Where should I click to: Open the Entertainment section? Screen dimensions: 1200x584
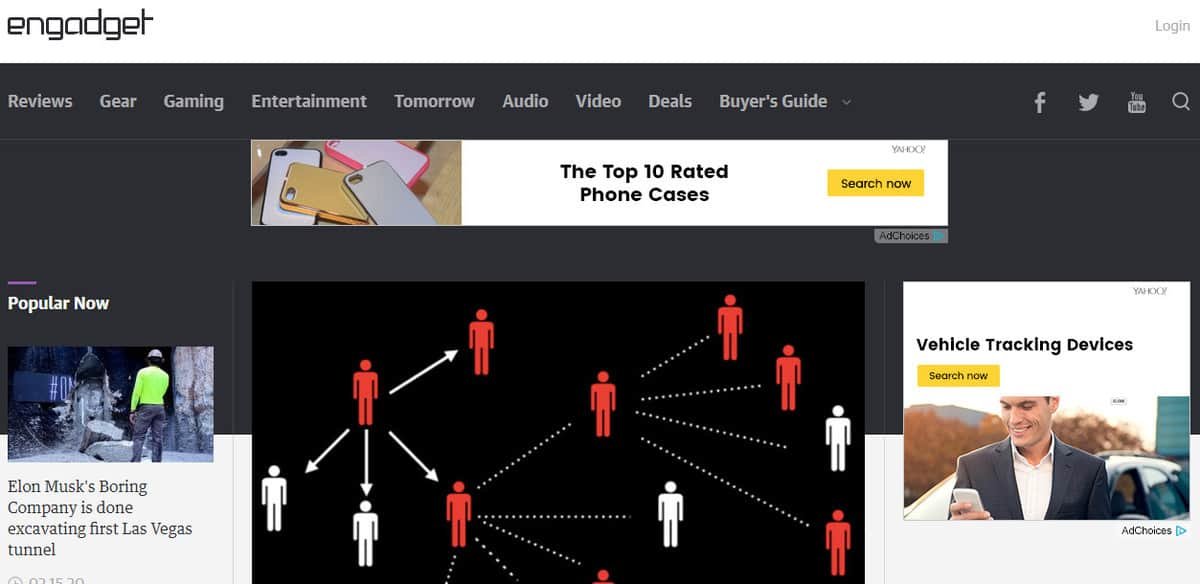[309, 101]
